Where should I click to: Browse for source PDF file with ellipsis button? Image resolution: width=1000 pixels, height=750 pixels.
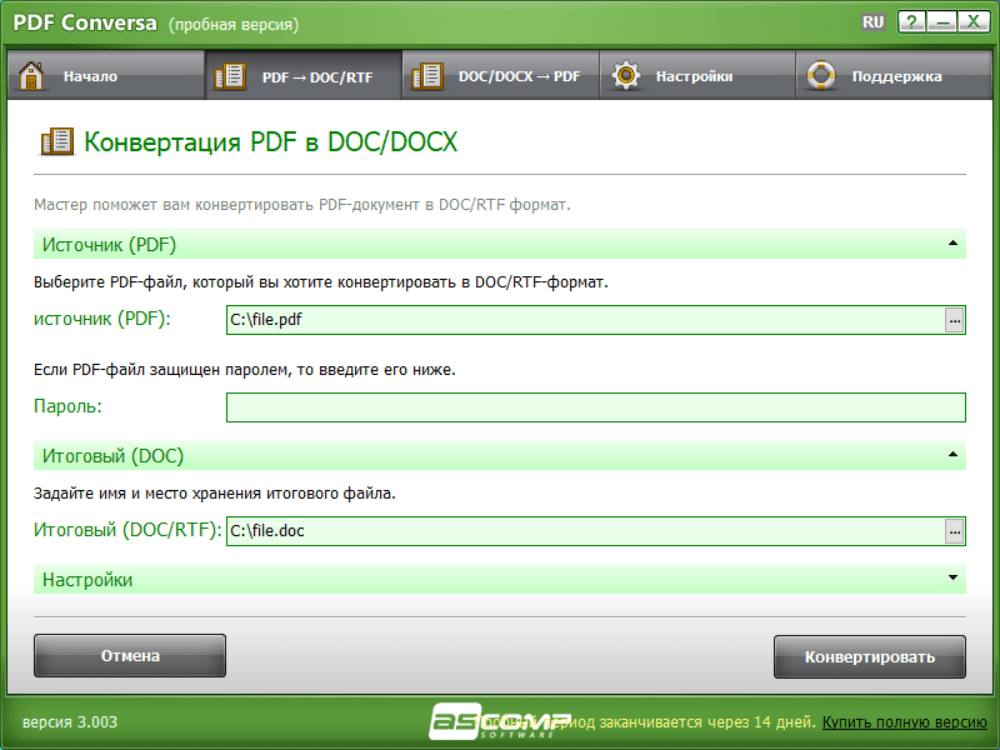click(954, 320)
